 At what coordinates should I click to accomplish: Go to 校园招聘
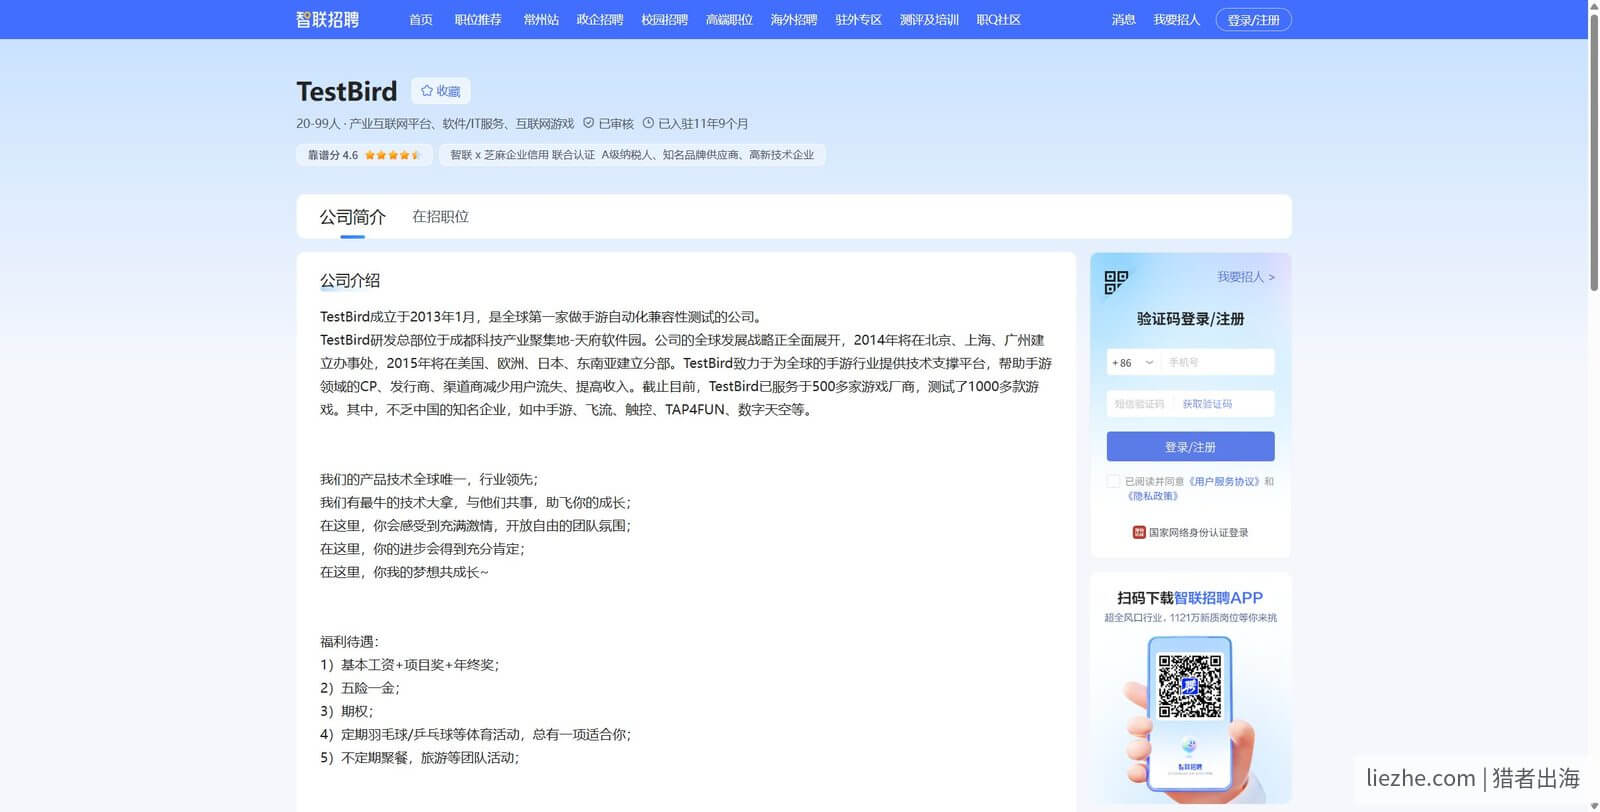pos(665,19)
